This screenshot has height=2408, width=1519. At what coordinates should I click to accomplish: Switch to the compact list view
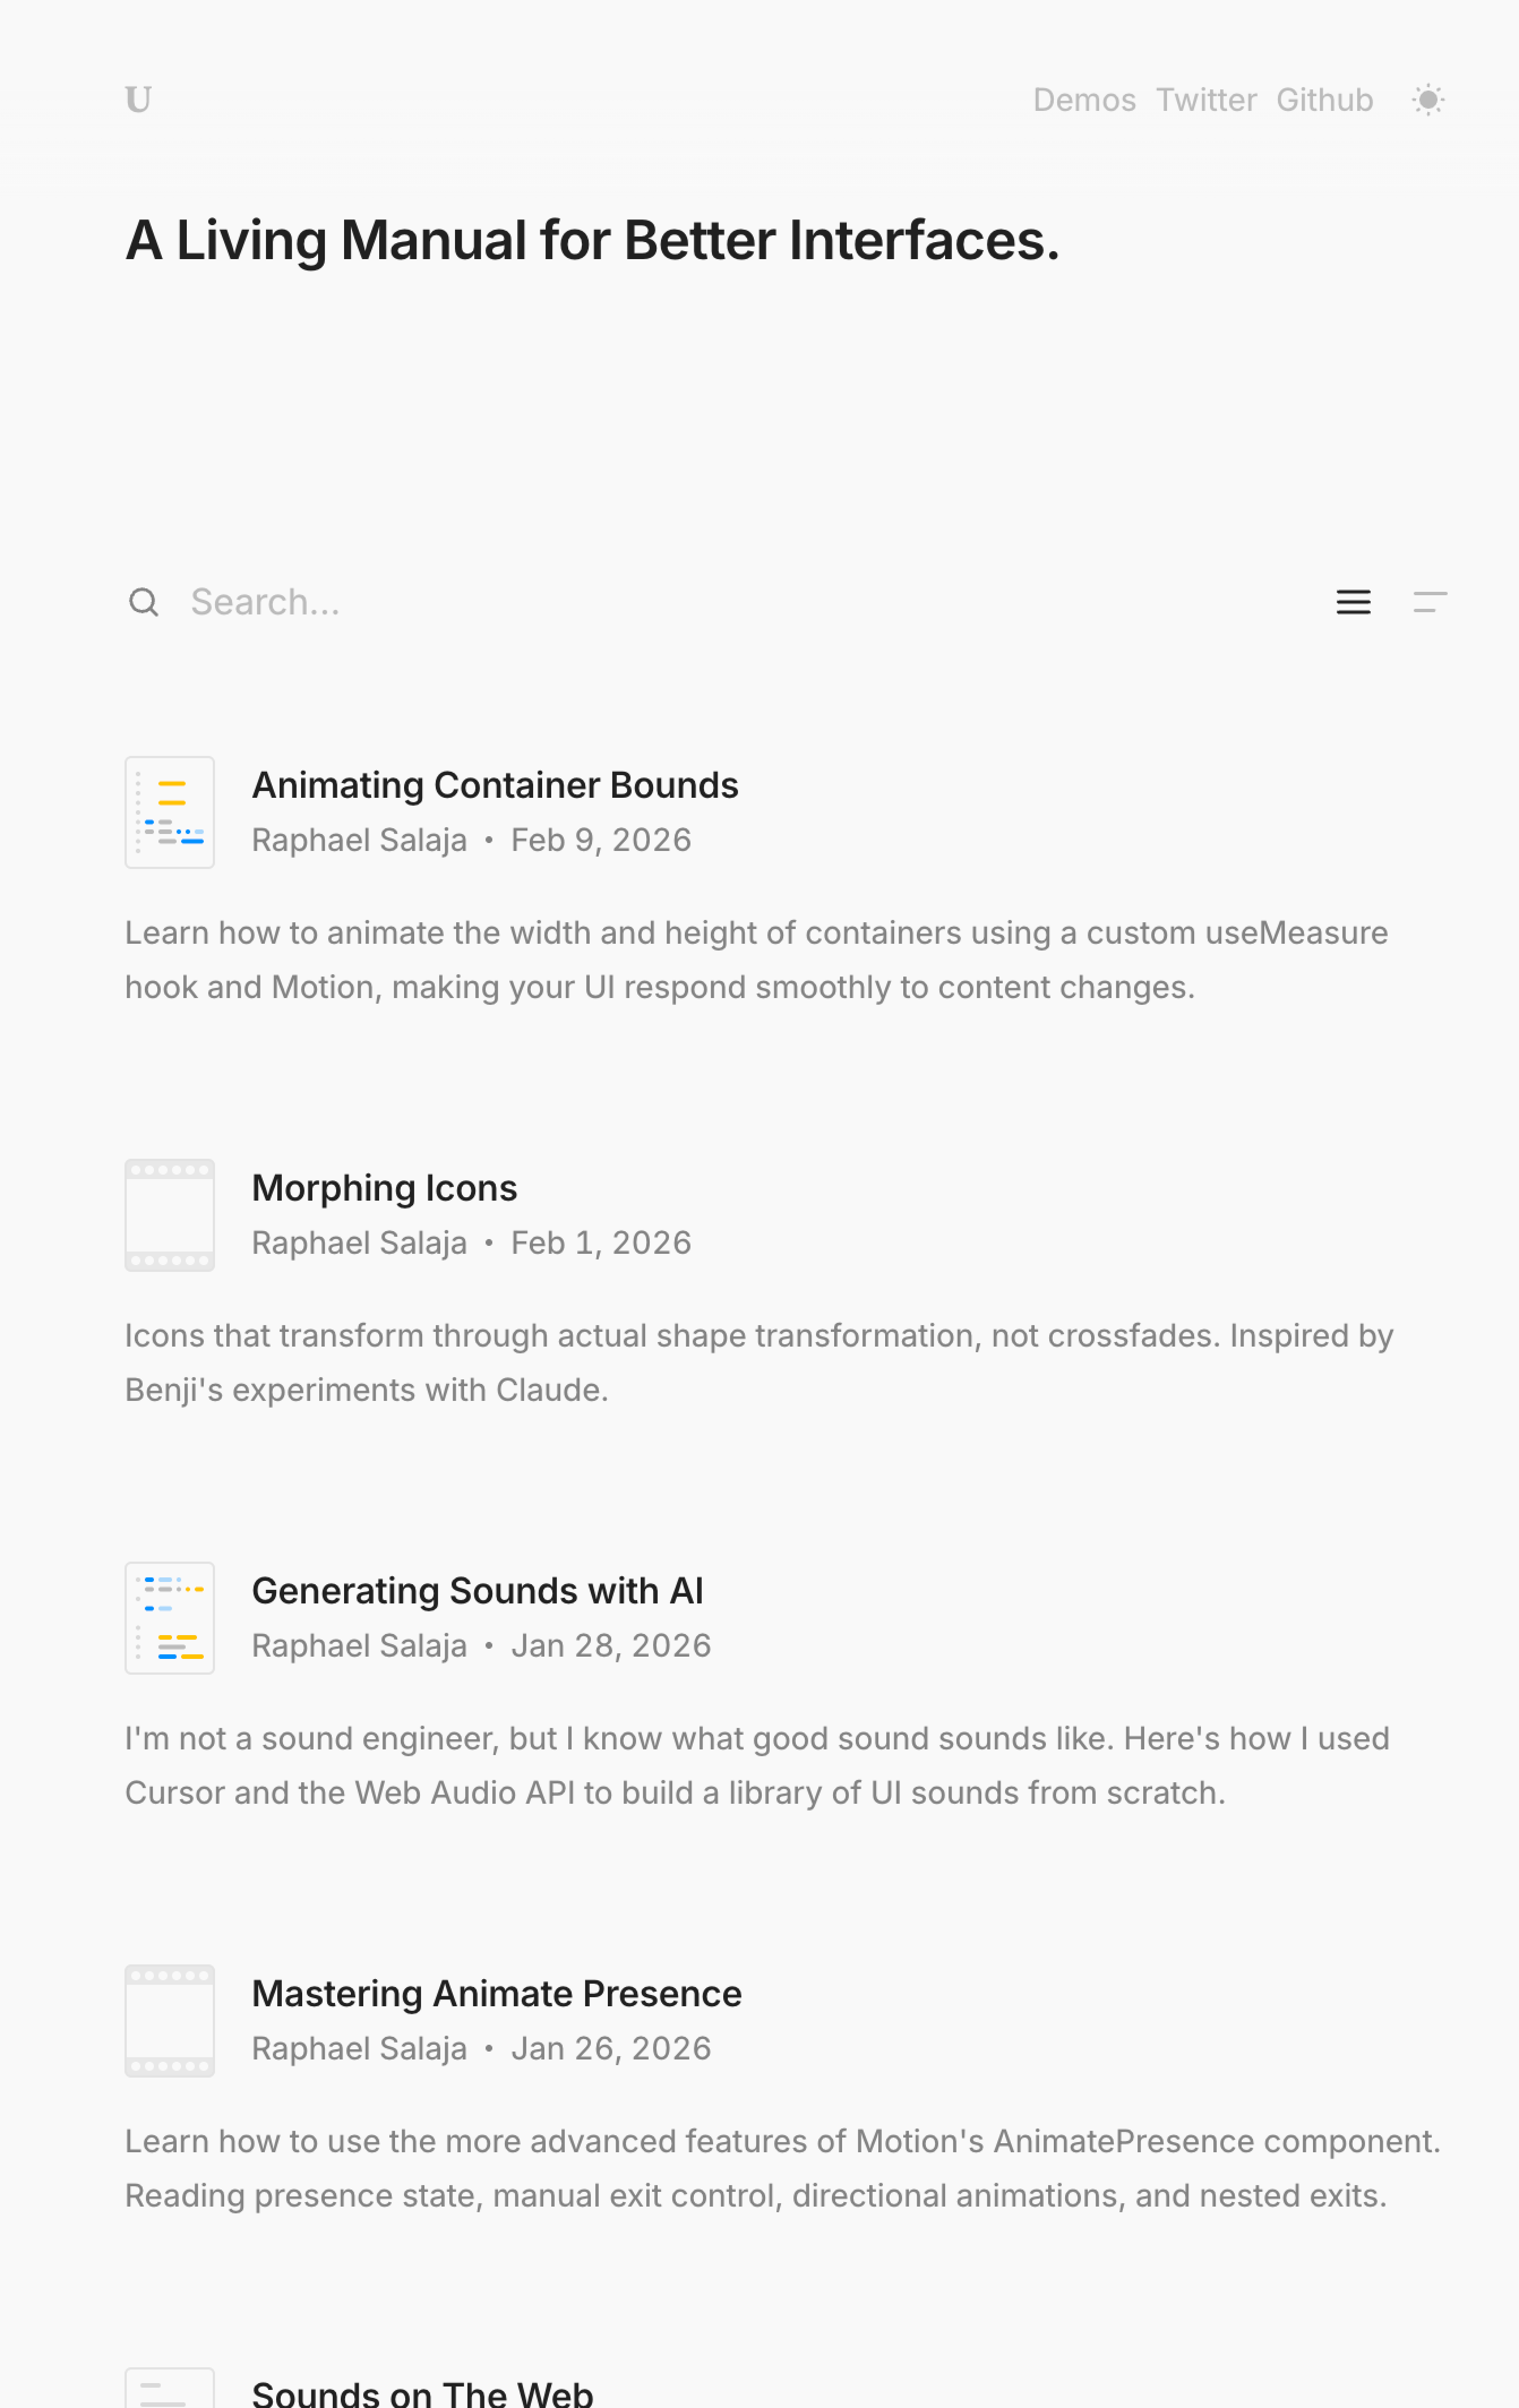pyautogui.click(x=1429, y=602)
